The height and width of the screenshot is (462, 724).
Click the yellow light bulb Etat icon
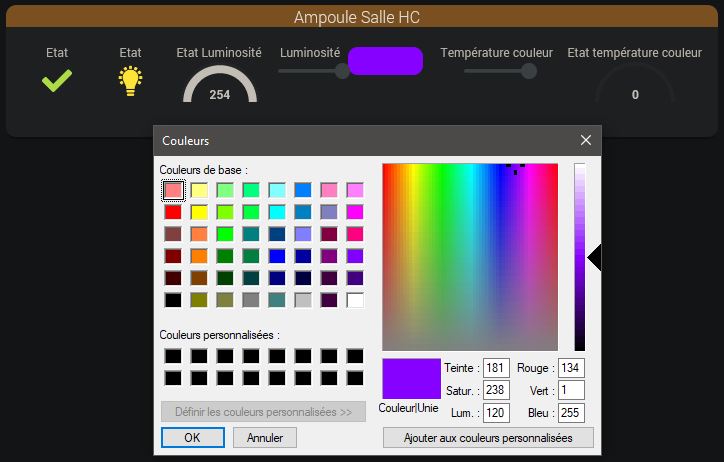pyautogui.click(x=131, y=81)
